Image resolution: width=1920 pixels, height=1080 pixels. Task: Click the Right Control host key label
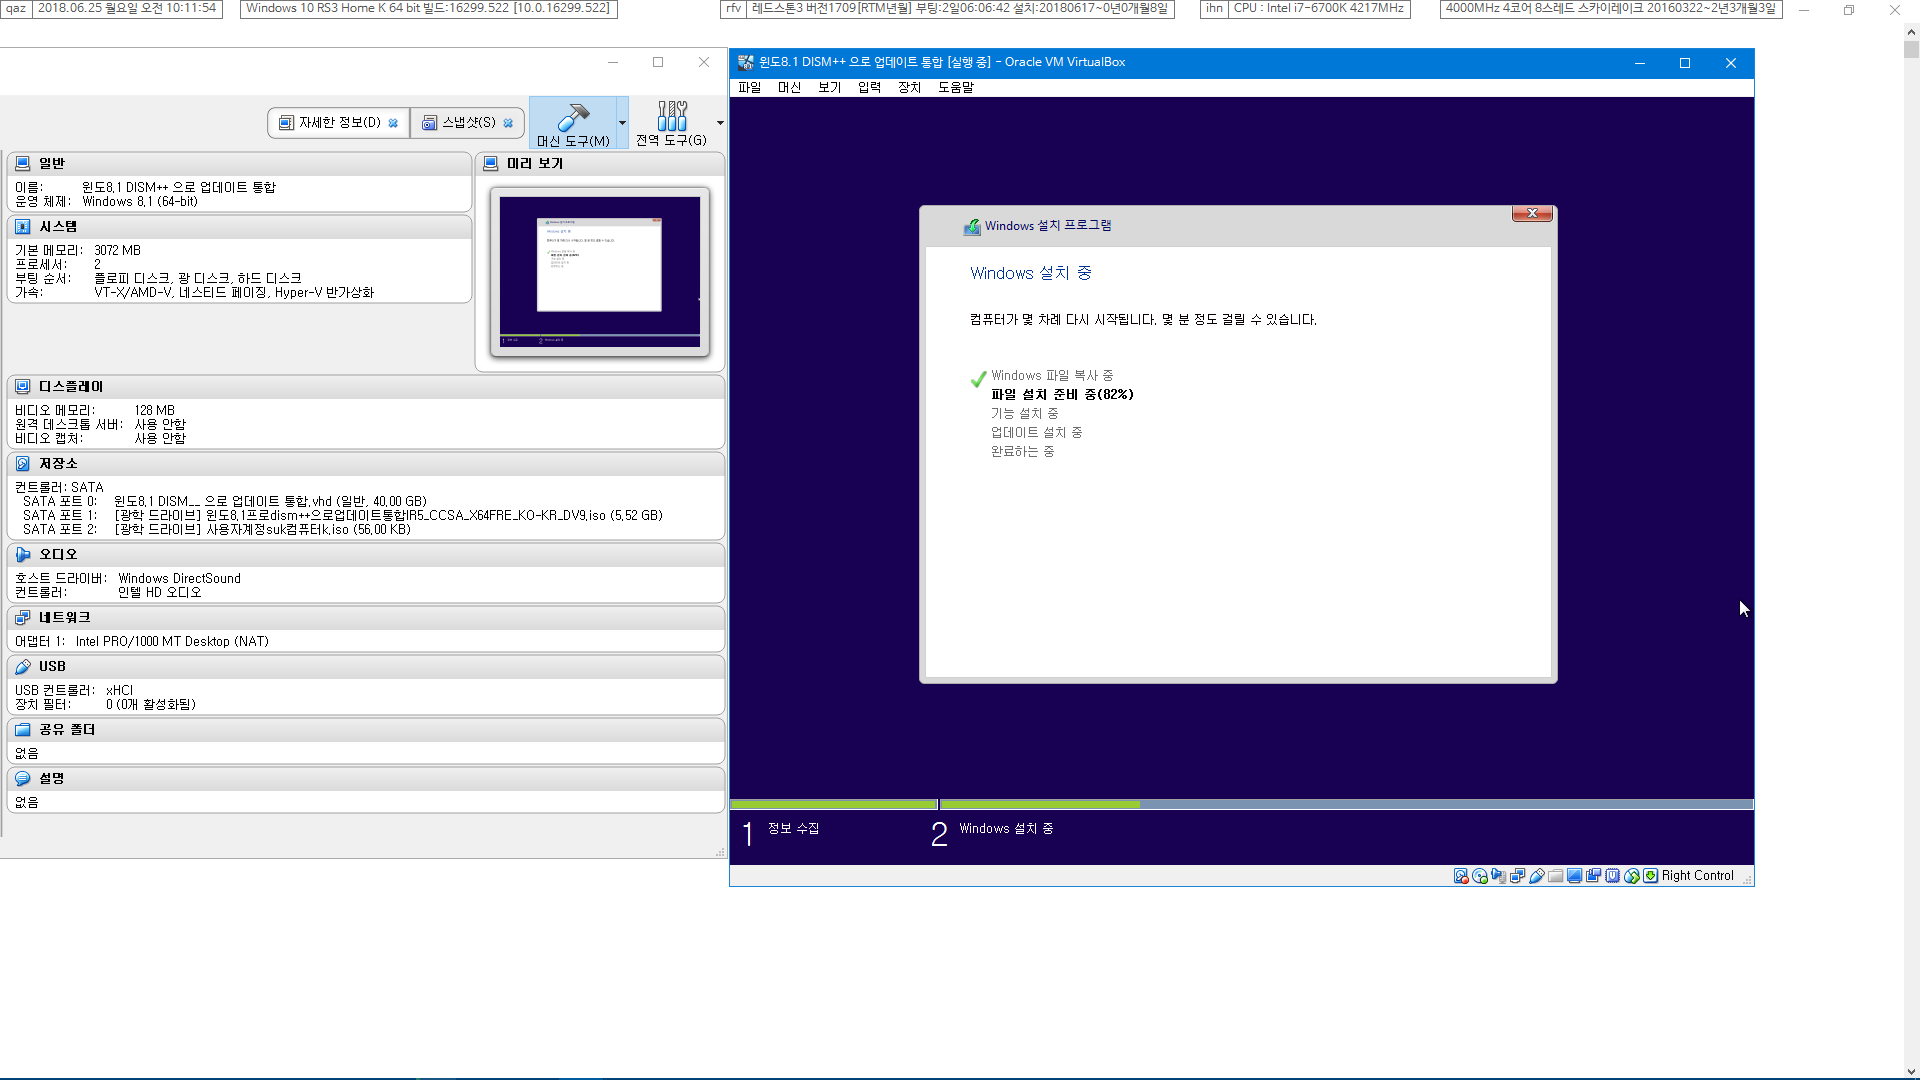pos(1697,876)
